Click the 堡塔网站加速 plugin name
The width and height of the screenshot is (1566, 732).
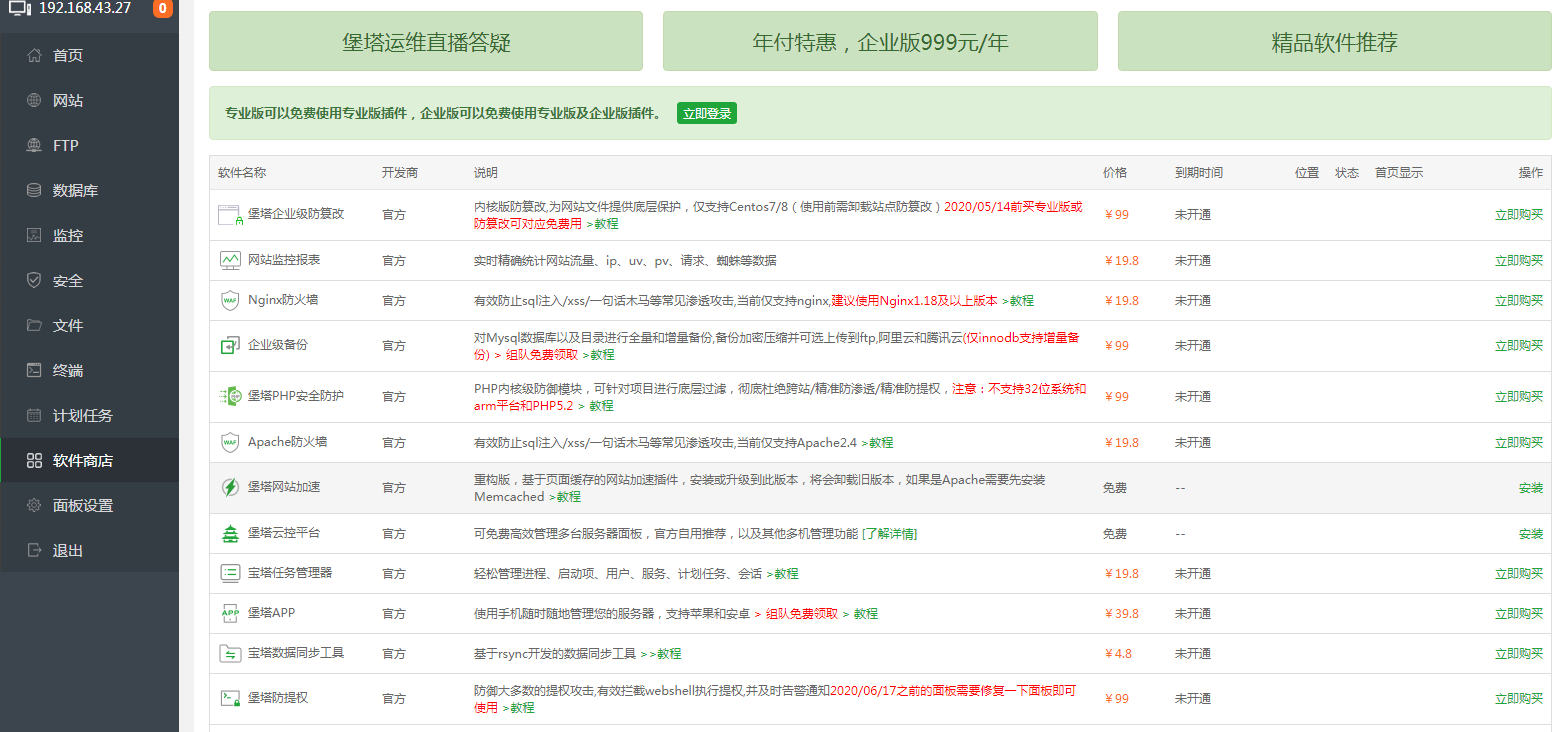[284, 487]
